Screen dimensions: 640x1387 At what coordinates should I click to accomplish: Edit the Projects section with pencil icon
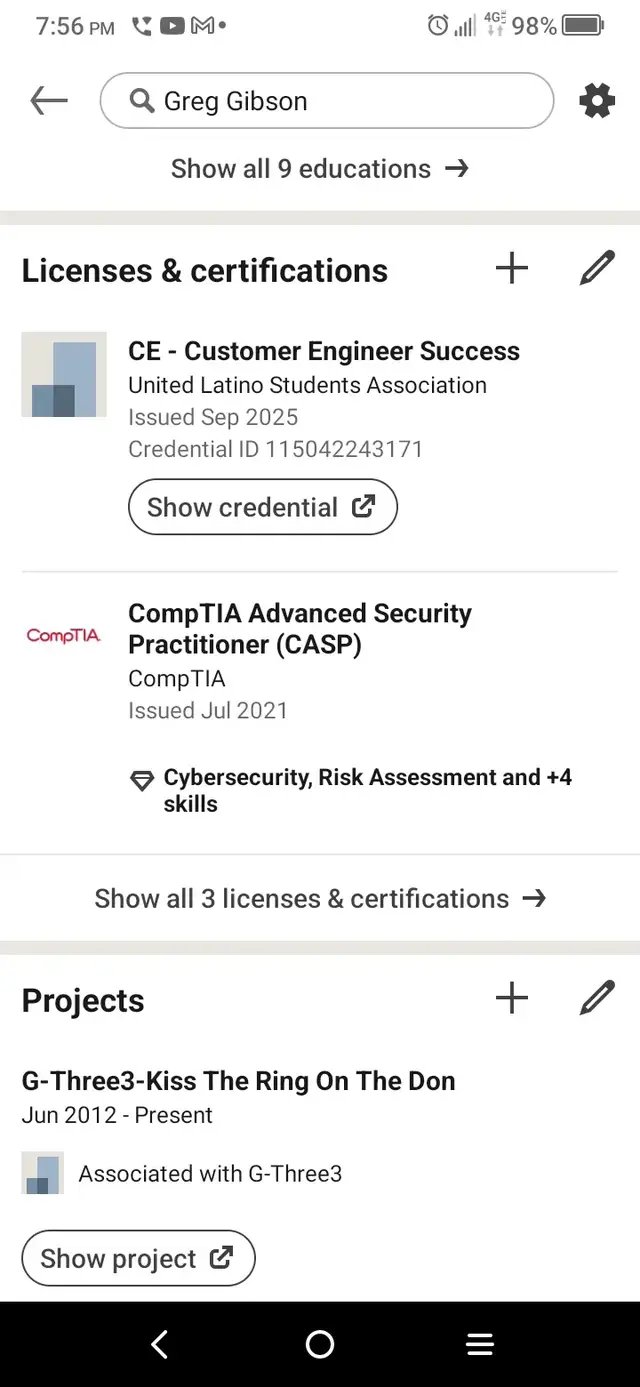597,998
